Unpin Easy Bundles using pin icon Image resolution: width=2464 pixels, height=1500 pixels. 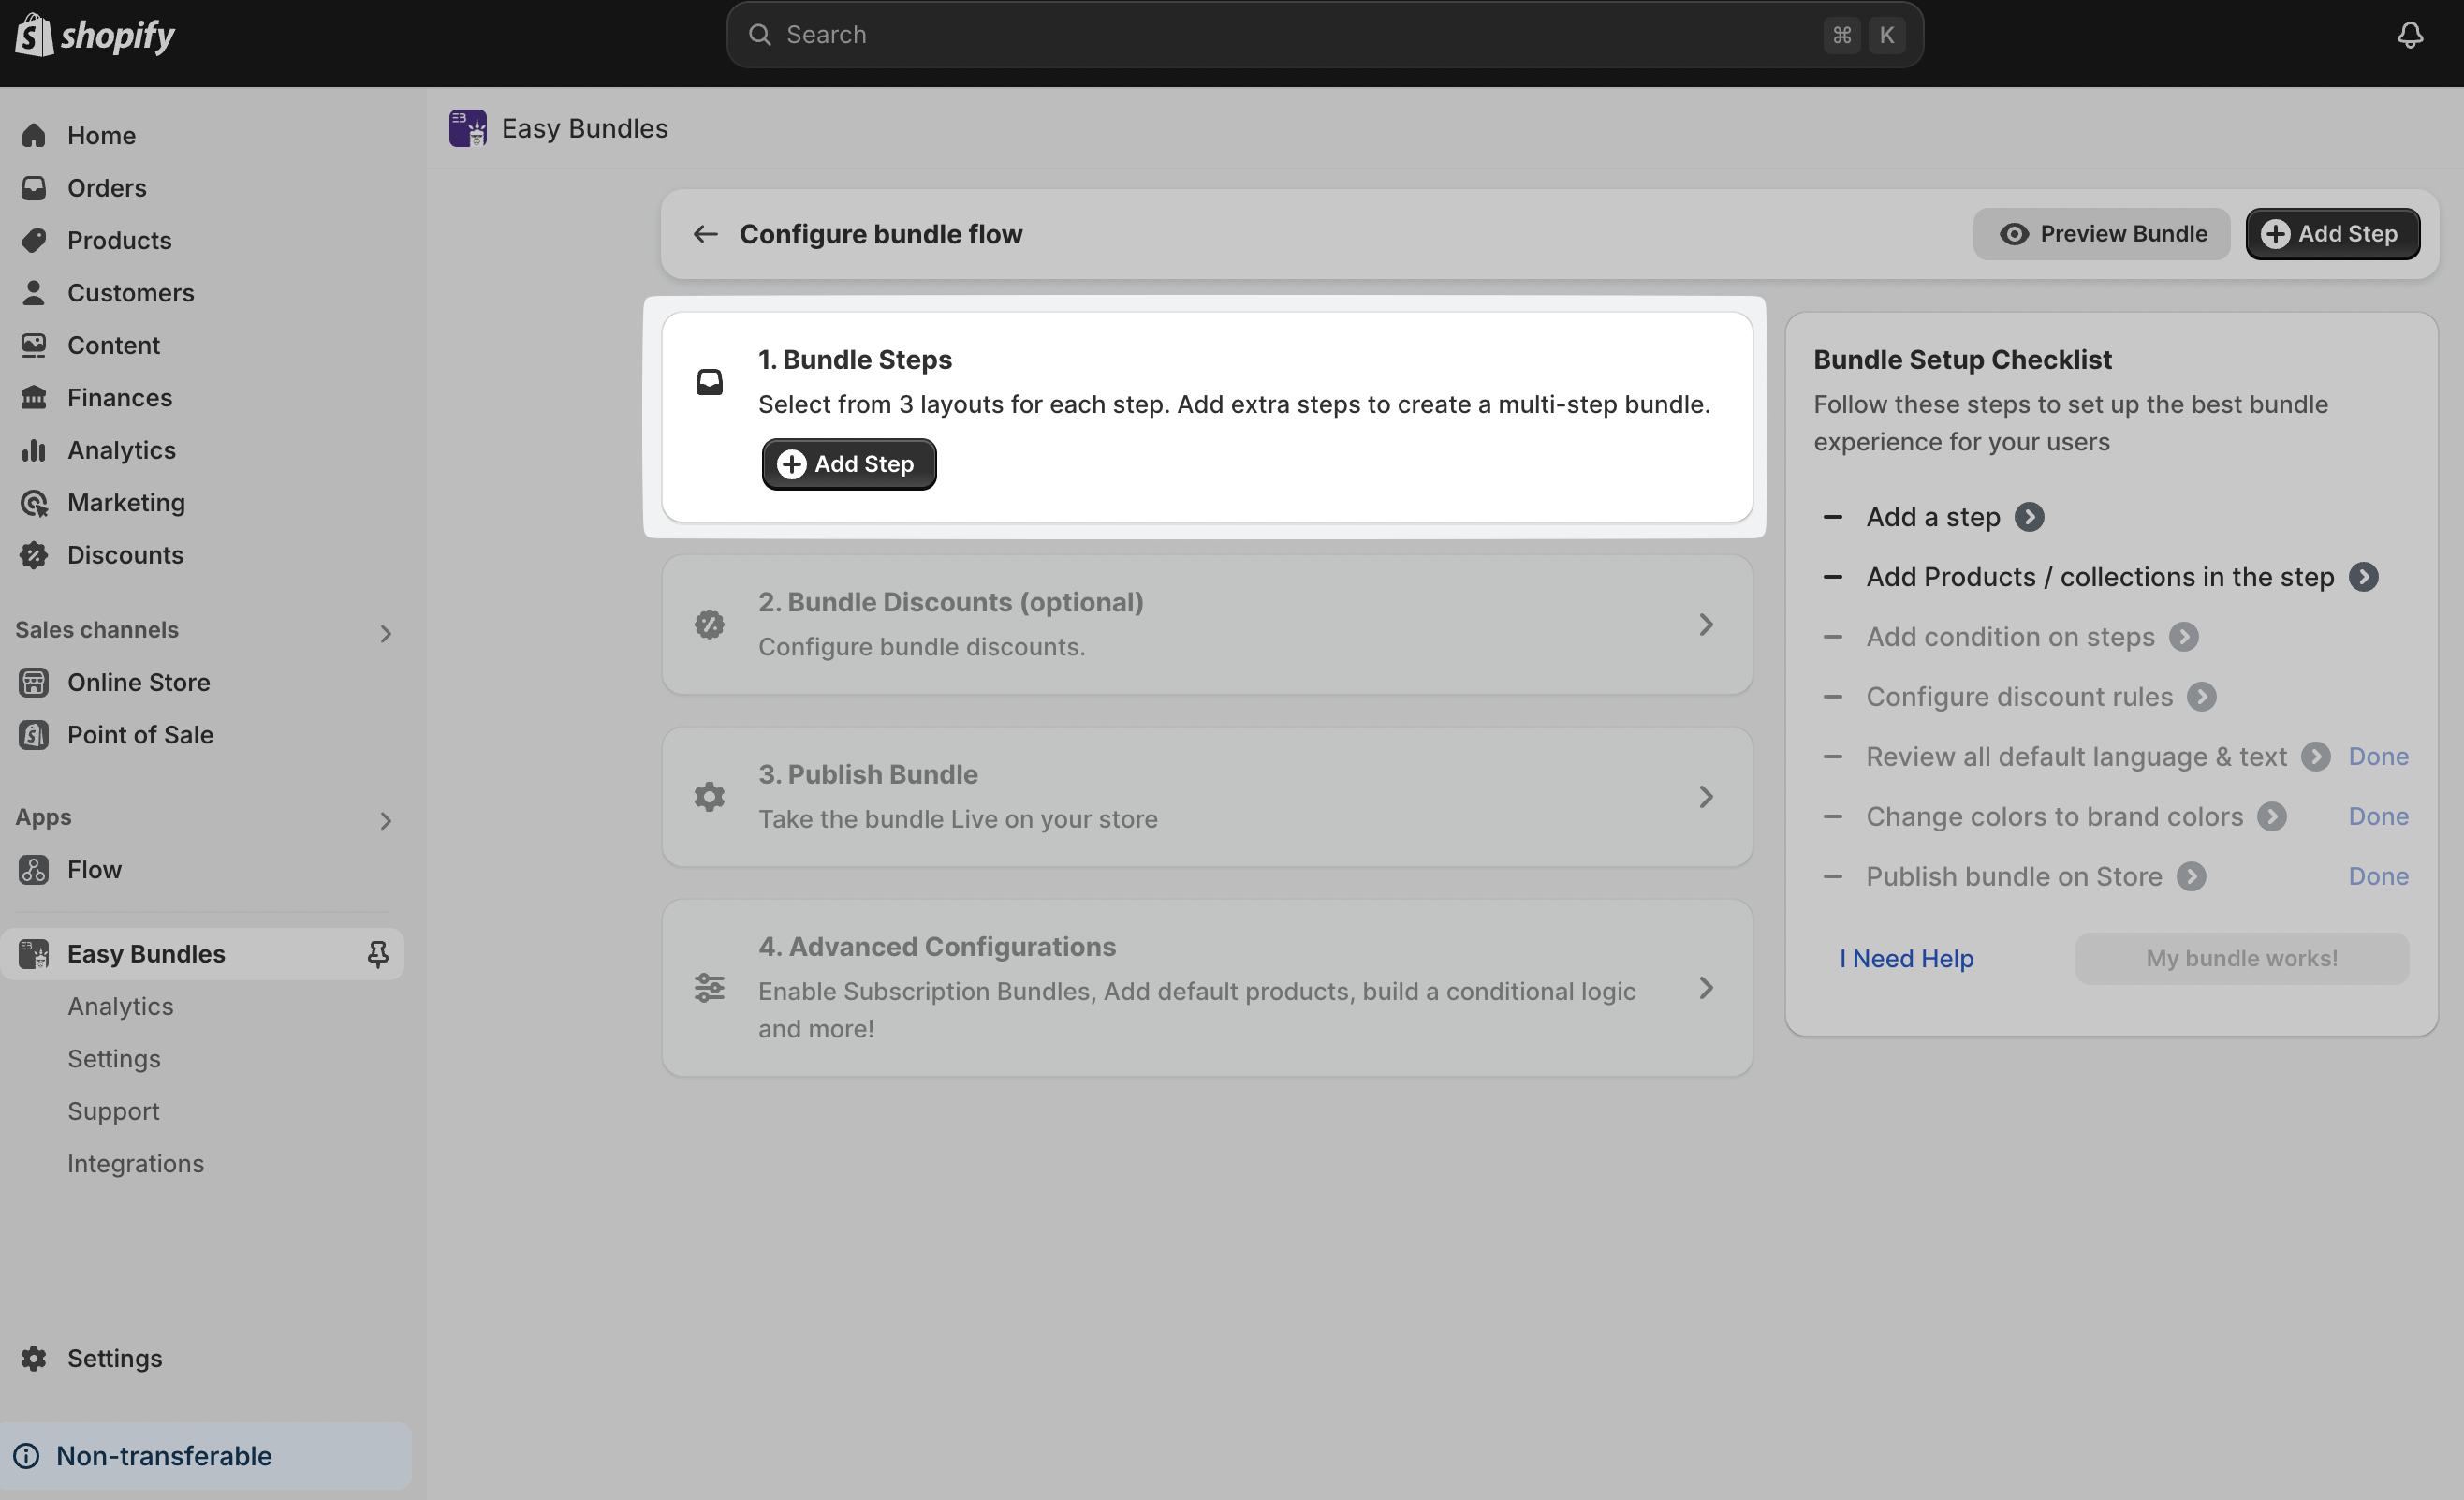tap(377, 954)
